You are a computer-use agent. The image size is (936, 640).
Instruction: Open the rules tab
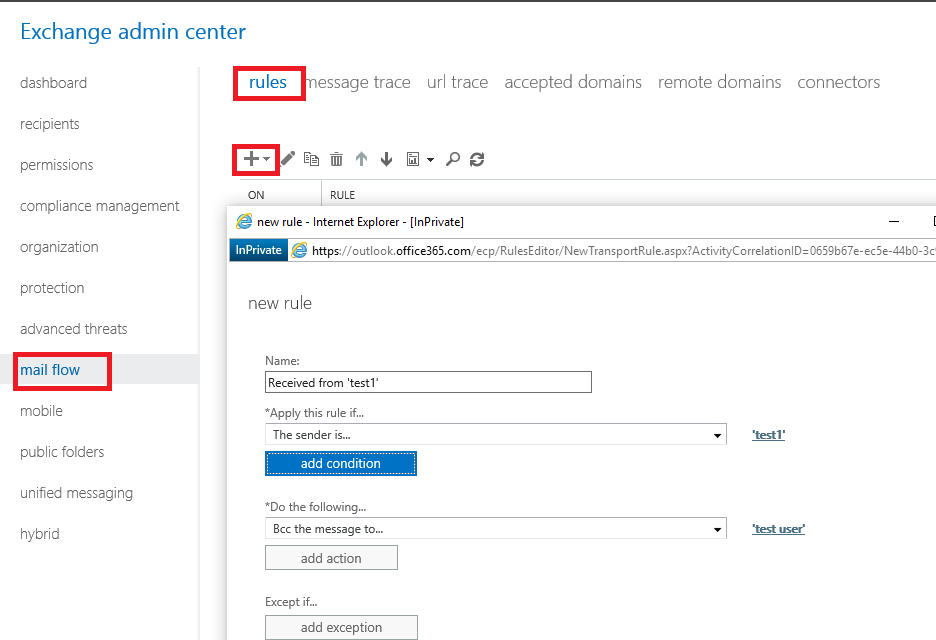coord(268,82)
